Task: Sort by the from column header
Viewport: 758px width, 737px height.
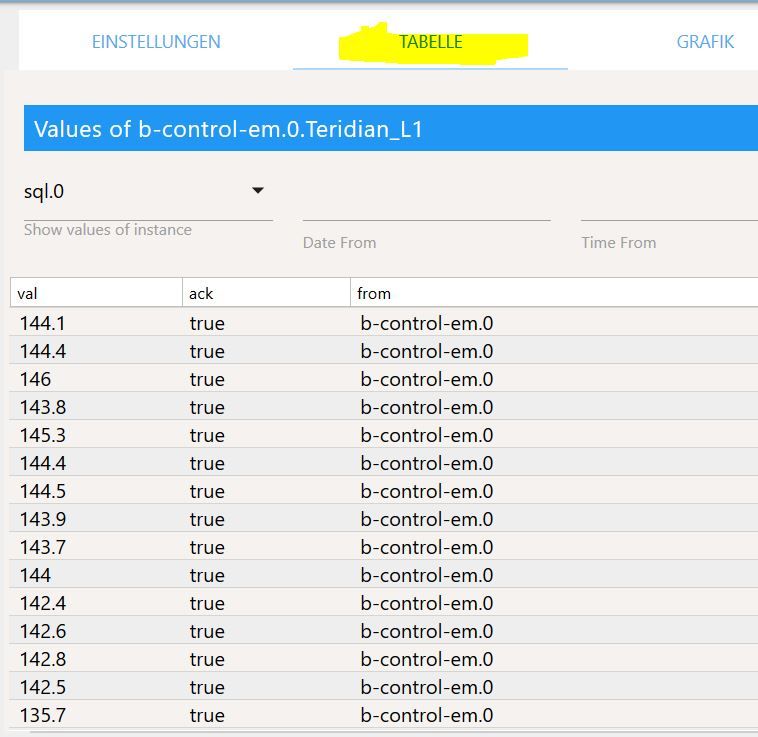Action: pyautogui.click(x=554, y=293)
